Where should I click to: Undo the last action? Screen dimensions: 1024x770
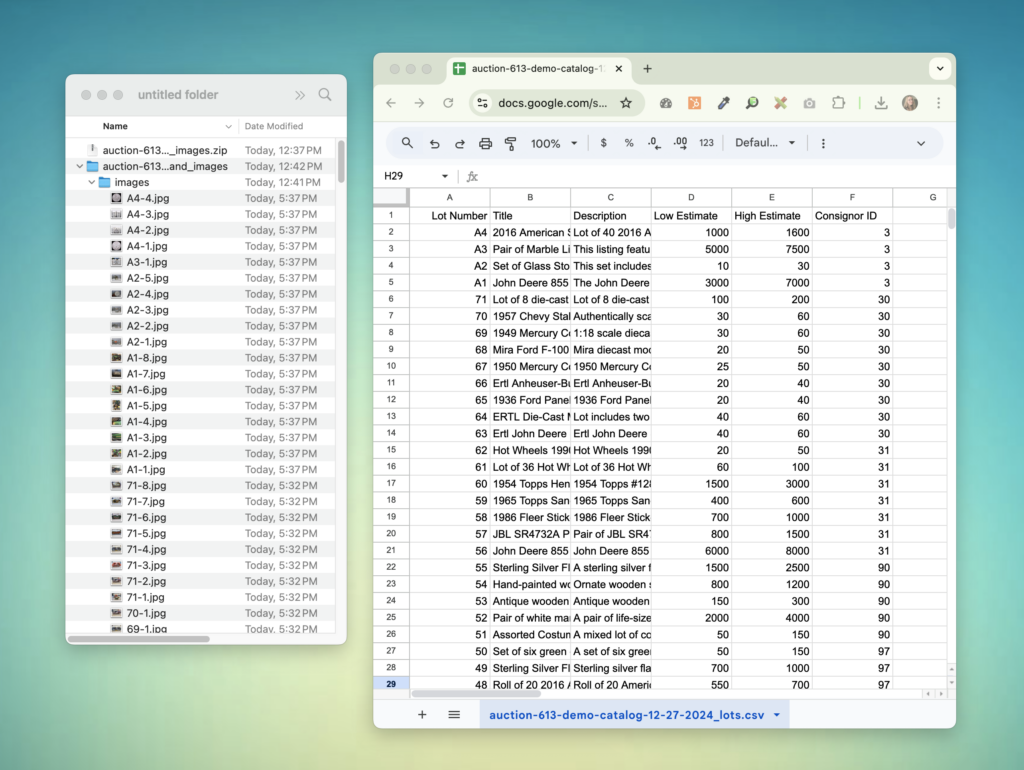[x=434, y=143]
